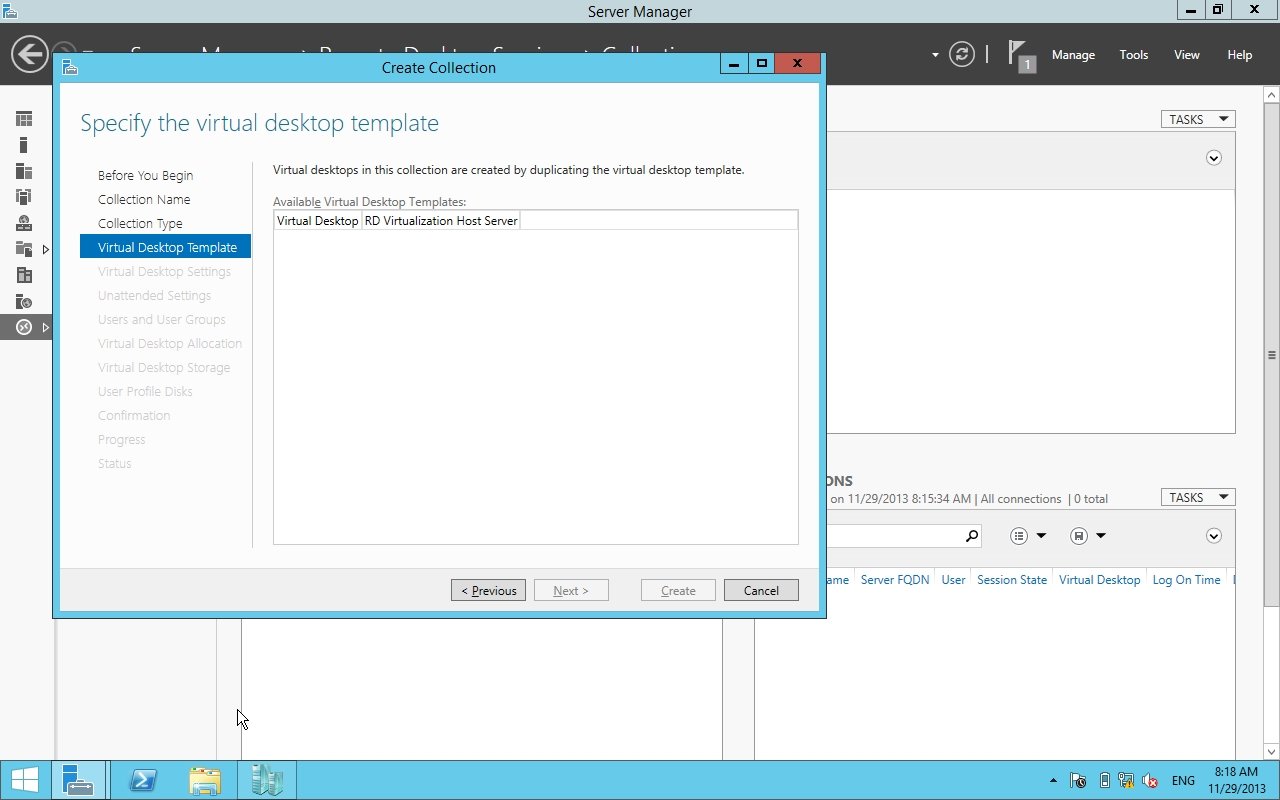The width and height of the screenshot is (1280, 800).
Task: Collapse the collections panel with its chevron
Action: (x=1214, y=158)
